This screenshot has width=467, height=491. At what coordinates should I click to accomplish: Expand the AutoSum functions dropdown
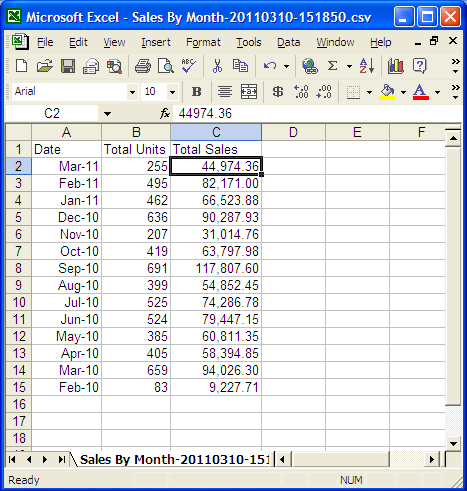(349, 66)
